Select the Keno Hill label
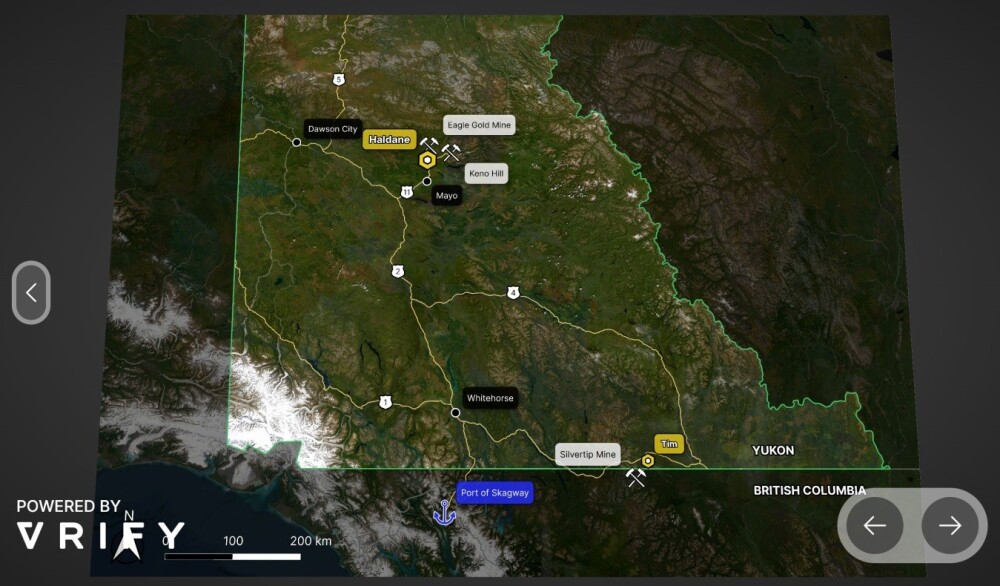Image resolution: width=1000 pixels, height=586 pixels. [x=486, y=173]
